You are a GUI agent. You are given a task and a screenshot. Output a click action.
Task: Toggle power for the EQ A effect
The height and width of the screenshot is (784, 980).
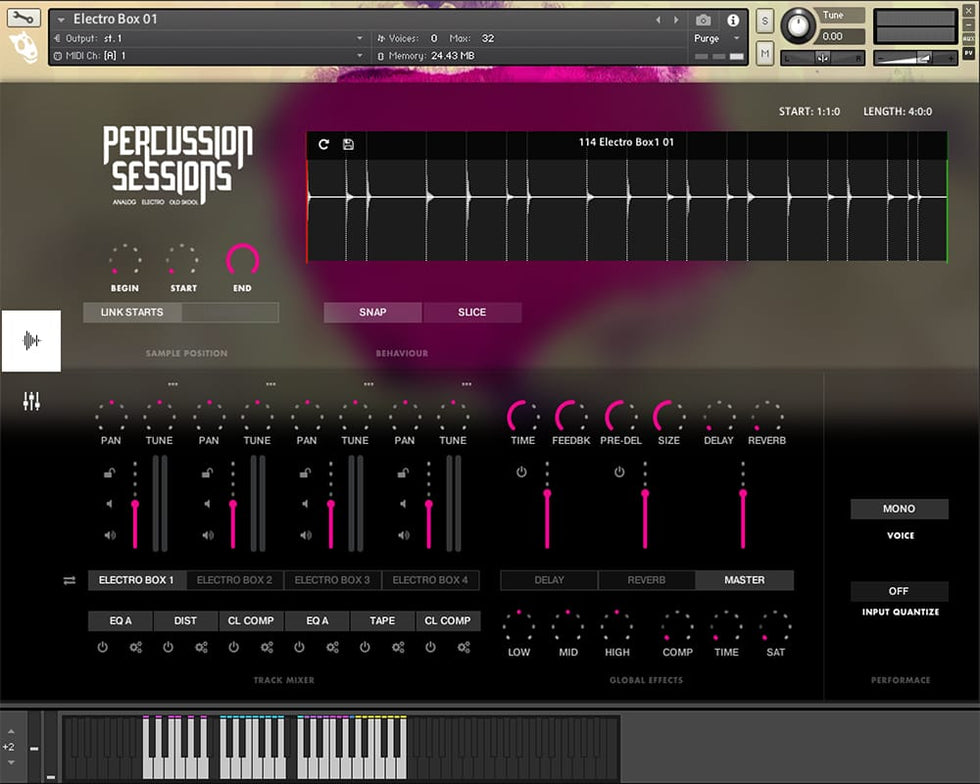click(x=102, y=647)
